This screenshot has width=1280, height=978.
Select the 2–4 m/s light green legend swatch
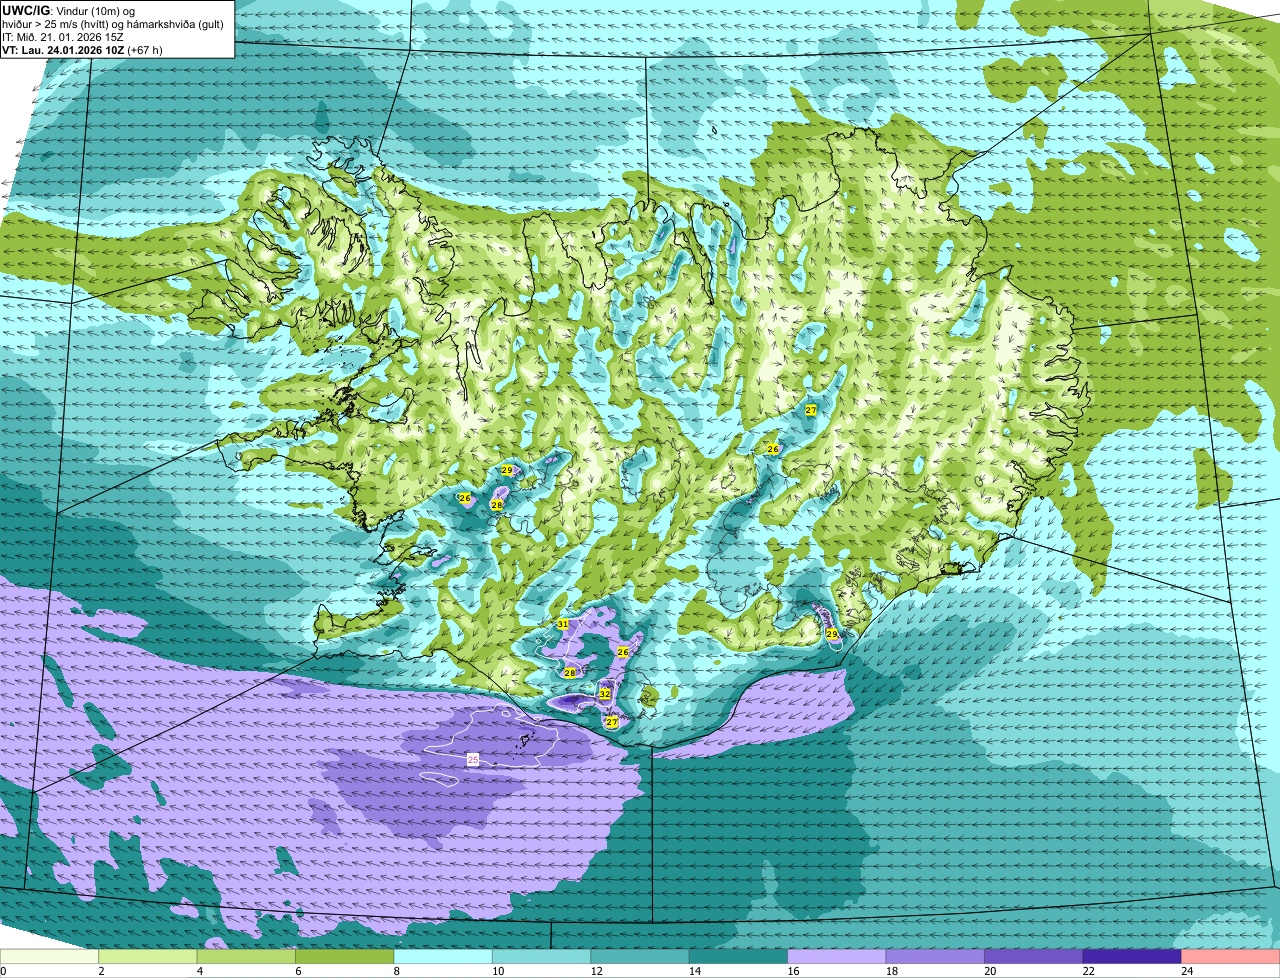[148, 956]
